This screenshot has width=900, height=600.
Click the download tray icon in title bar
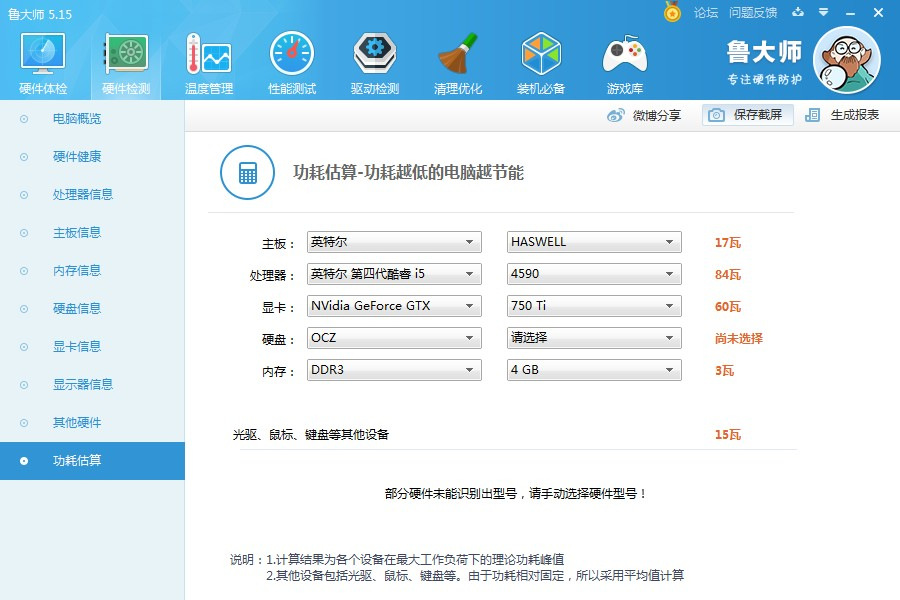tap(798, 12)
